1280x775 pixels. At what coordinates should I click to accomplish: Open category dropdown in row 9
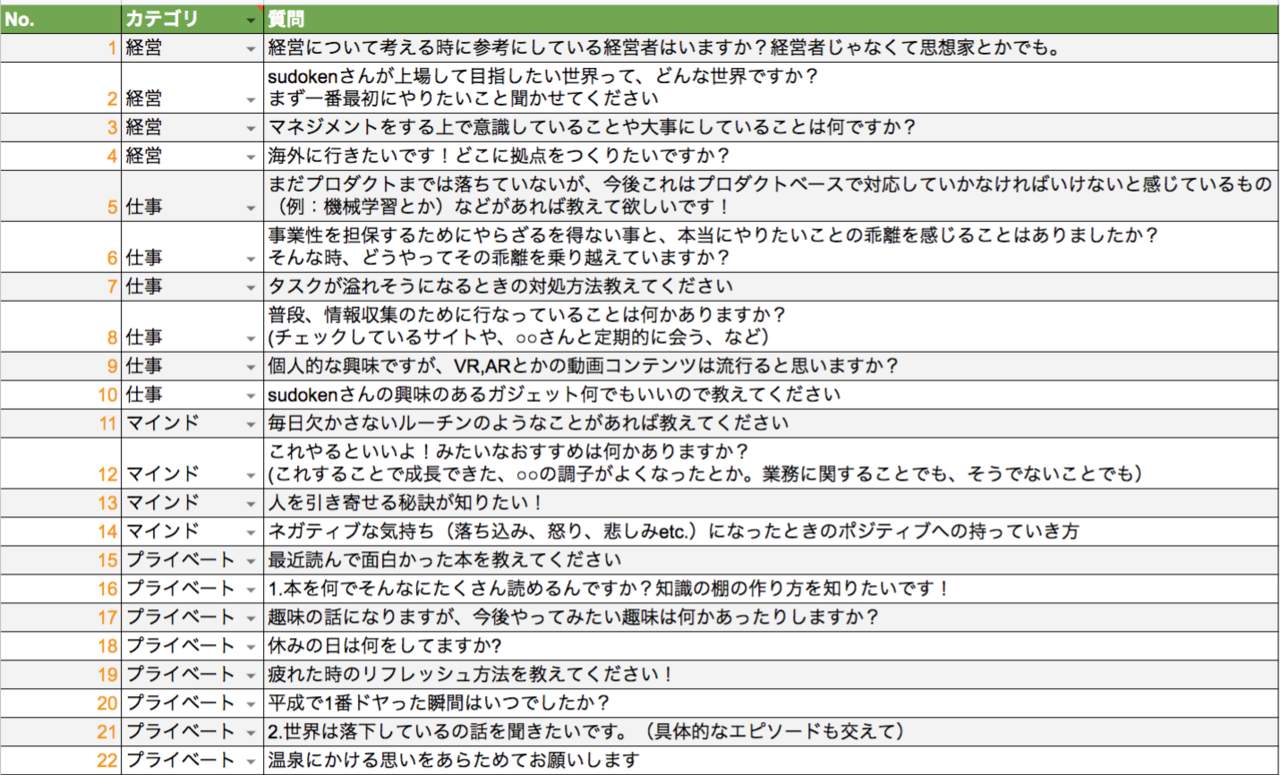coord(250,366)
